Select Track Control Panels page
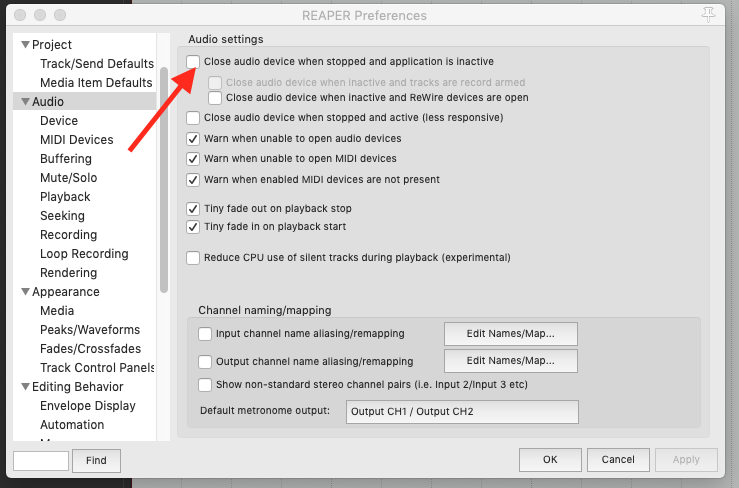The image size is (739, 488). point(98,368)
